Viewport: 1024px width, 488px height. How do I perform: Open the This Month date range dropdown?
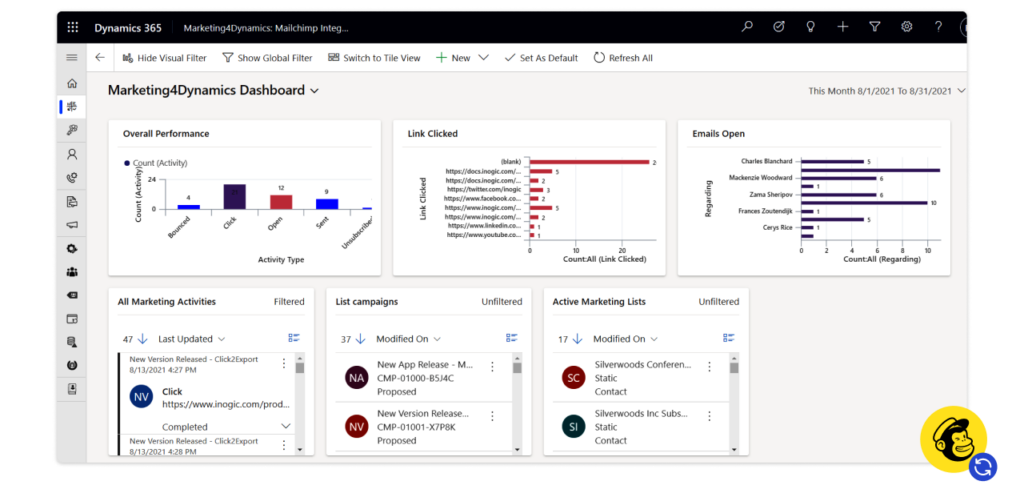(x=887, y=91)
